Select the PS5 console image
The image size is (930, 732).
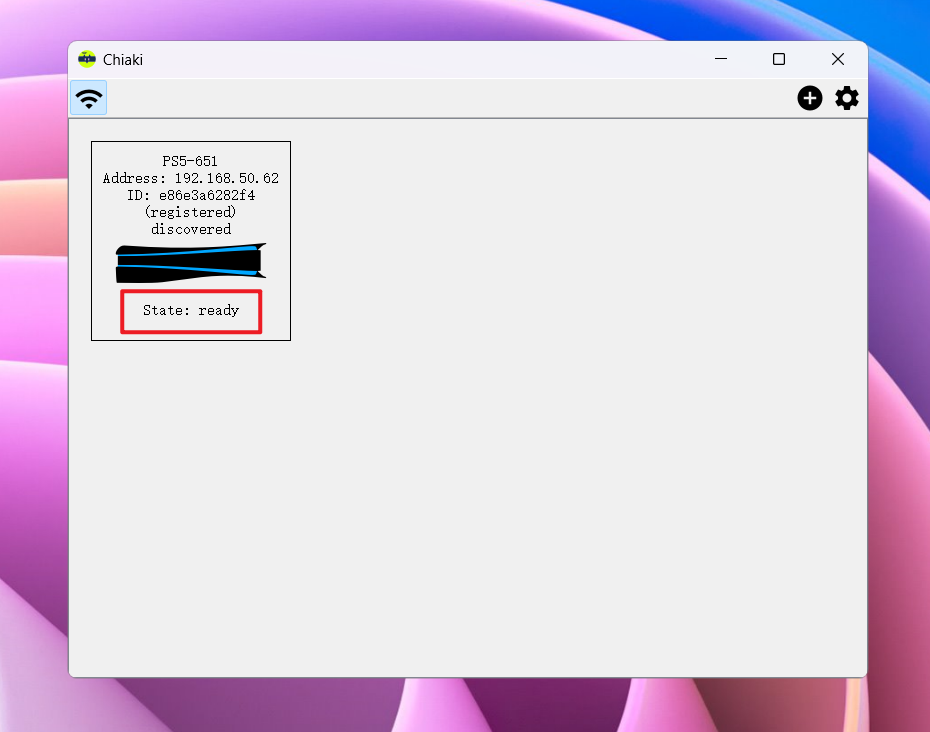pyautogui.click(x=190, y=263)
